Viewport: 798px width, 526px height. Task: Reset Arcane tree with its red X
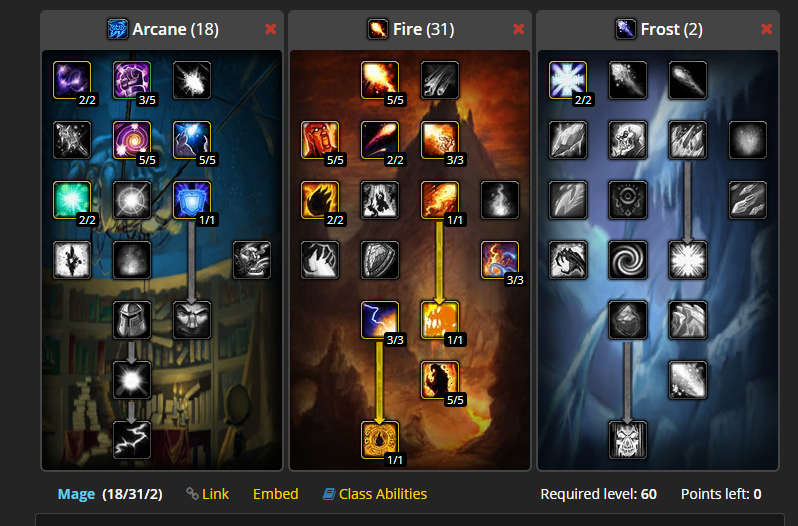tap(271, 29)
